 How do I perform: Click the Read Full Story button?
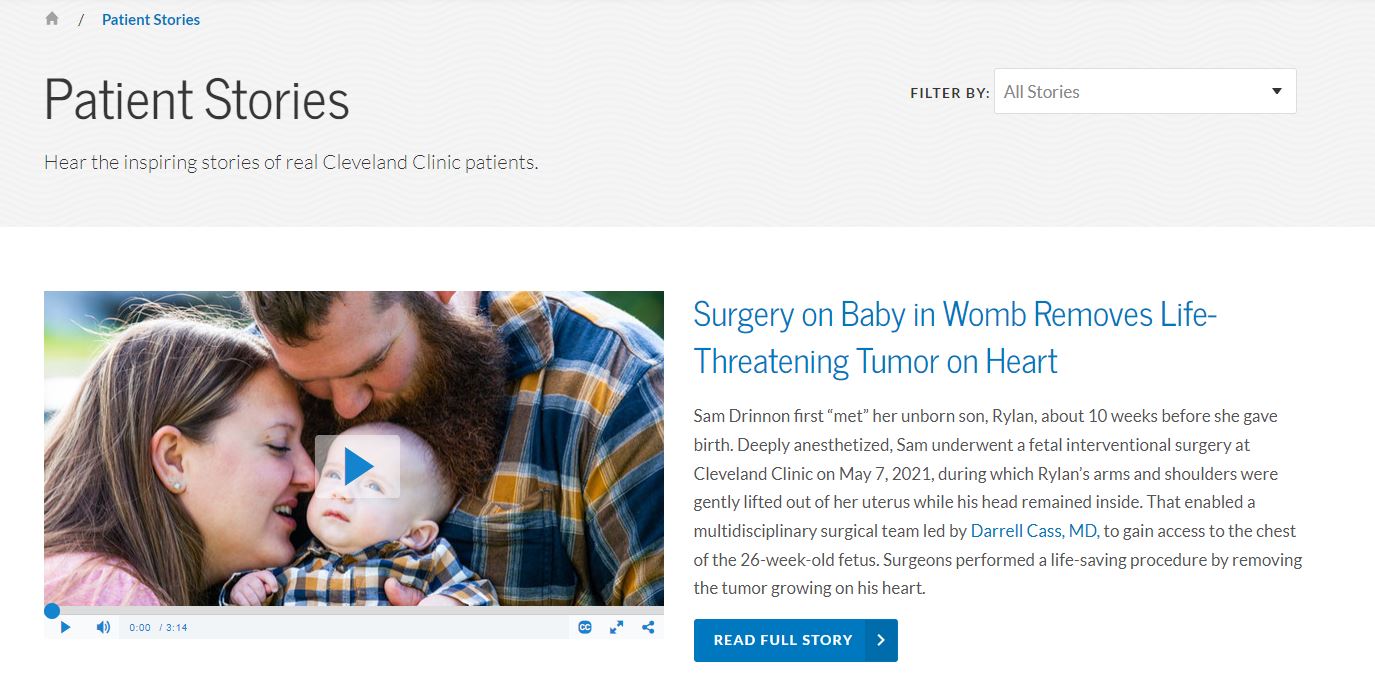[x=796, y=640]
